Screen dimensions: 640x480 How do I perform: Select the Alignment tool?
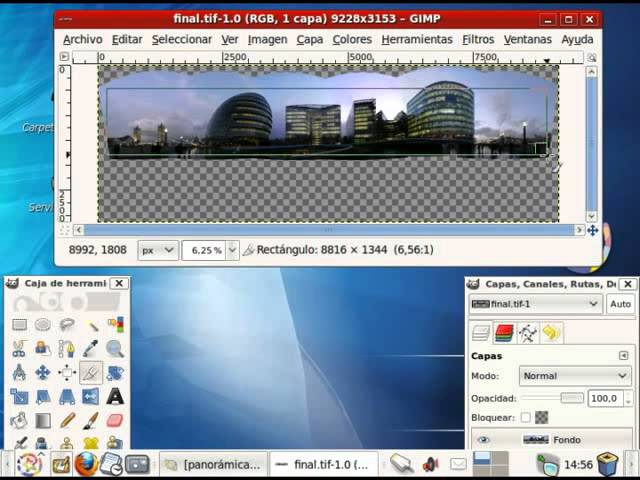coord(67,373)
